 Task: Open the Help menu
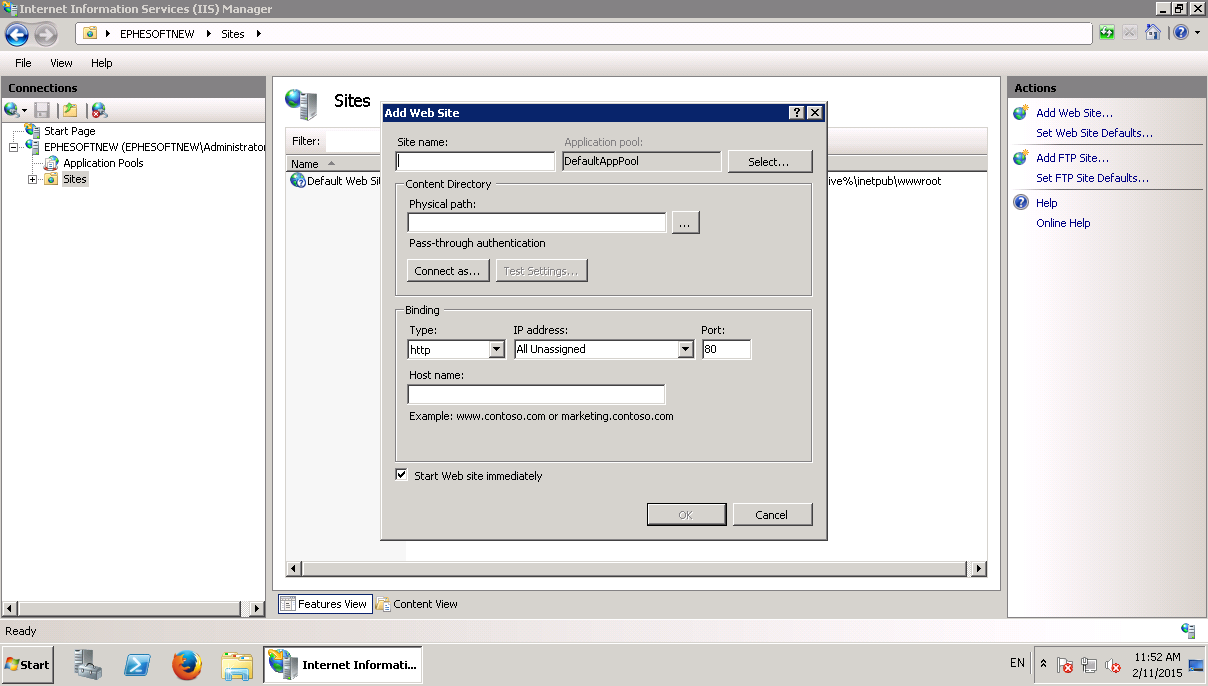point(102,63)
